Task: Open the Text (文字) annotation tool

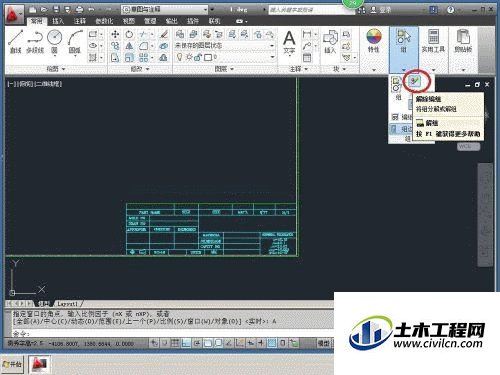Action: (289, 42)
